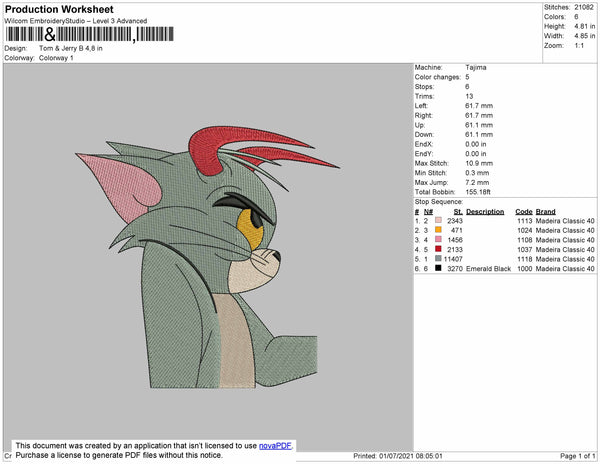Image resolution: width=600 pixels, height=464 pixels.
Task: Click the Machine value 'Tajima'
Action: pos(476,67)
